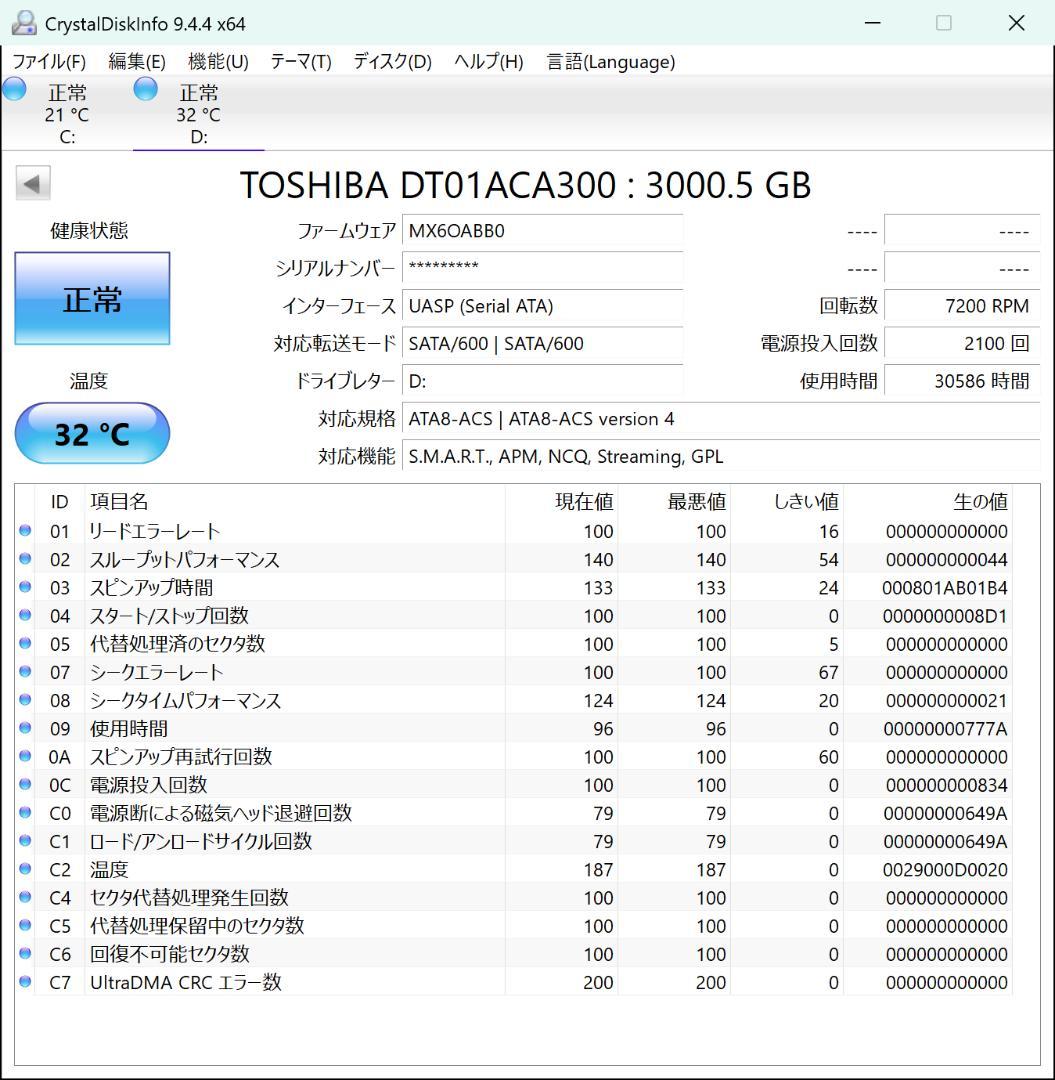Image resolution: width=1055 pixels, height=1080 pixels.
Task: Click the status dot for 電源投入回数 row 0C
Action: pyautogui.click(x=23, y=785)
